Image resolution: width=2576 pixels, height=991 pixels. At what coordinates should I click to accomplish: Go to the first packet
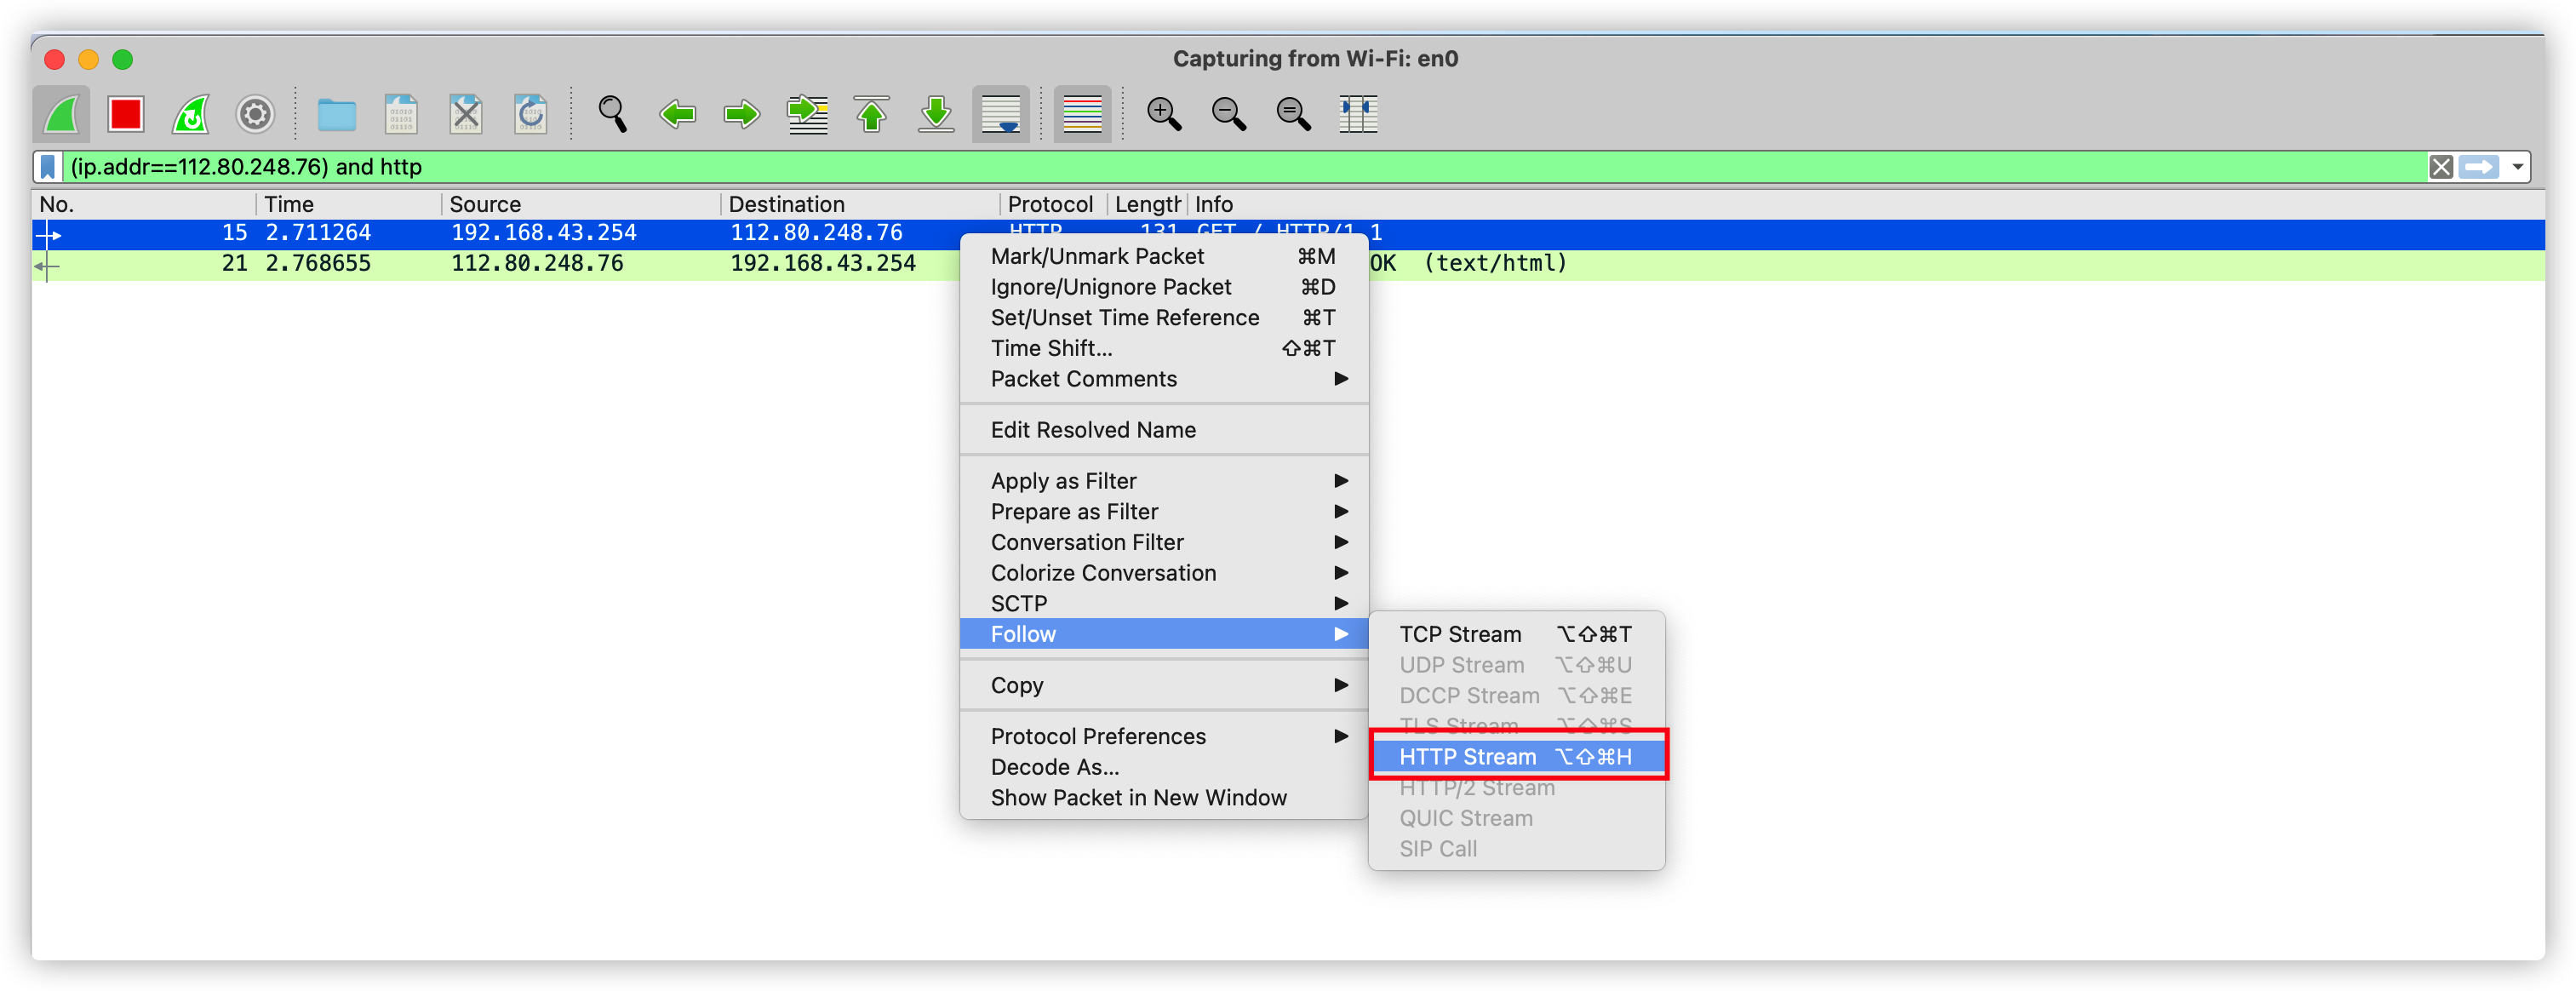coord(871,114)
